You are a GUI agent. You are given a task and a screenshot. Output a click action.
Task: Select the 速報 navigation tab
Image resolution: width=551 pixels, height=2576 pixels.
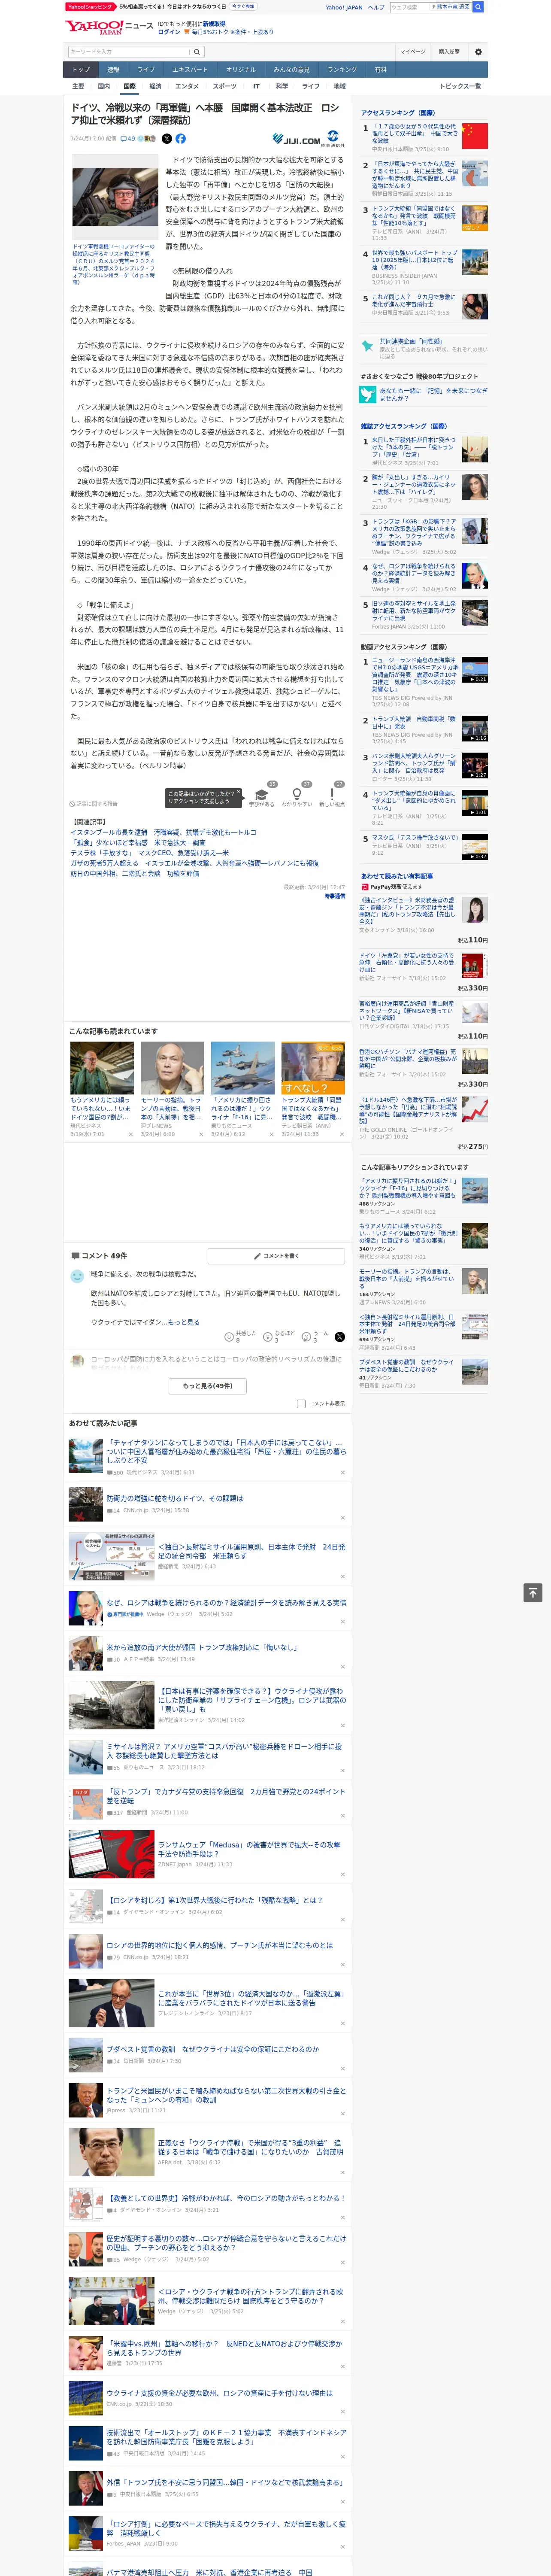click(113, 69)
